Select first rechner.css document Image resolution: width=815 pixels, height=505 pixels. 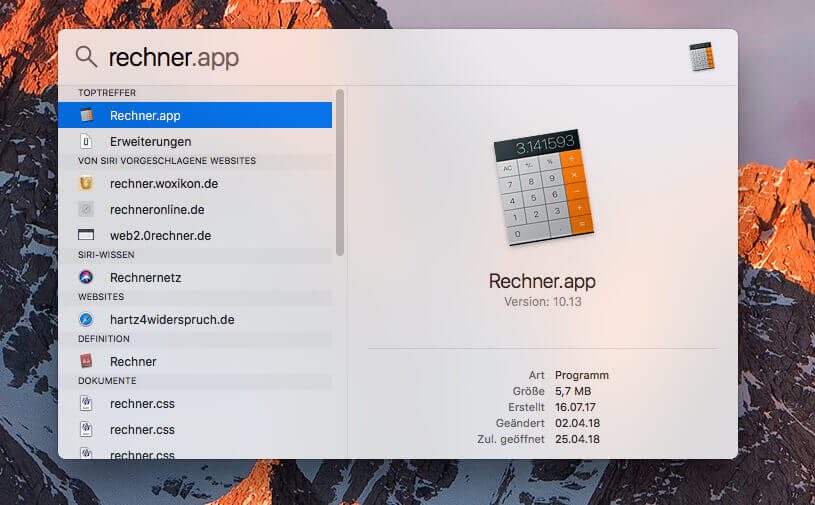click(195, 404)
